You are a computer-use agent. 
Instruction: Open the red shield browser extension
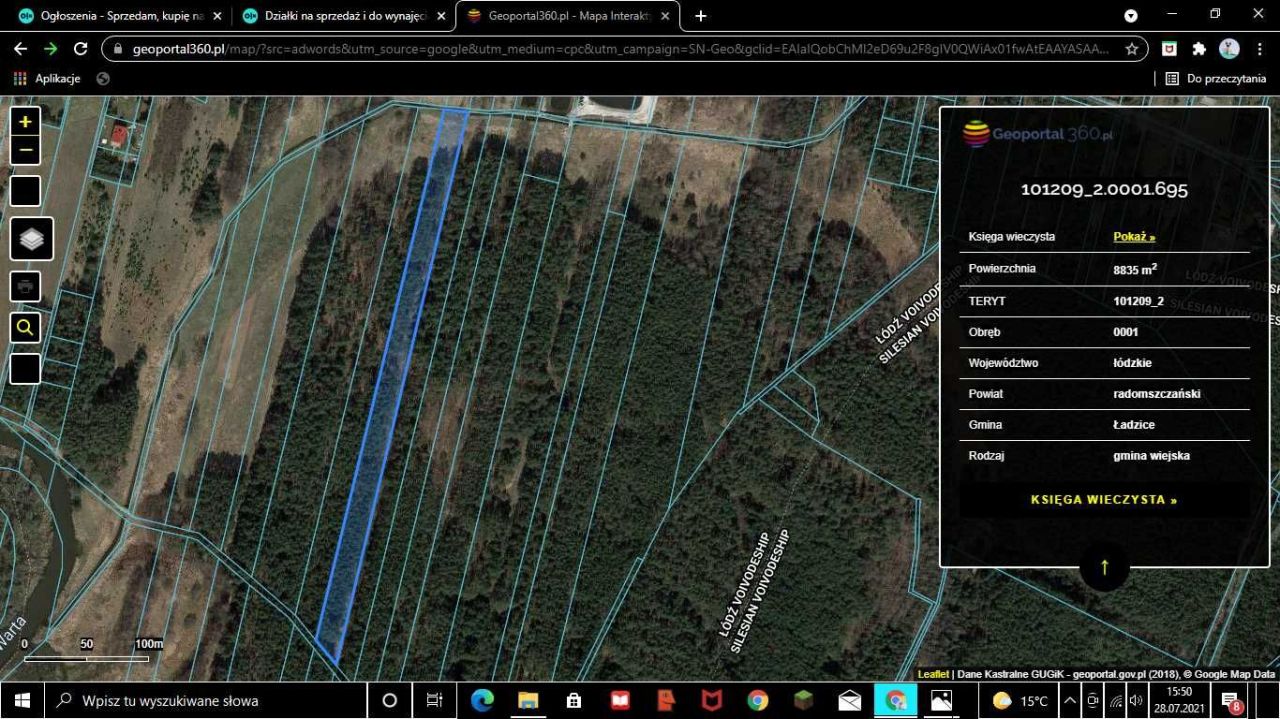pos(1169,48)
